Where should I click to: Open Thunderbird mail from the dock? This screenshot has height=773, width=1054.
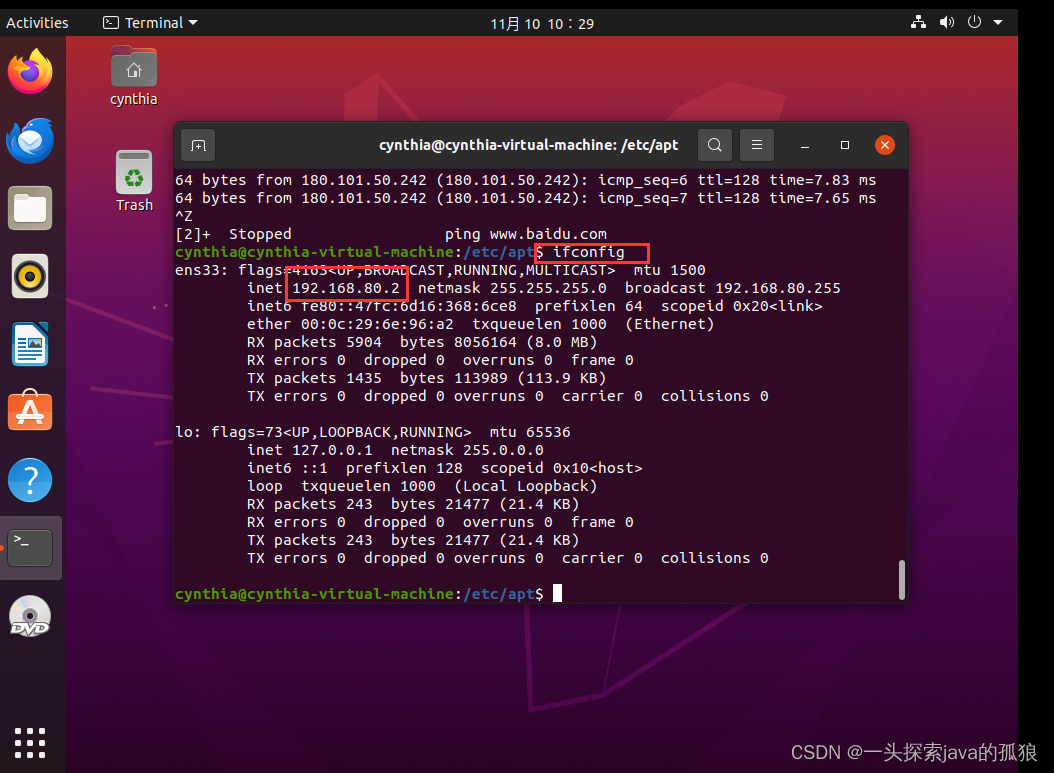pos(30,140)
